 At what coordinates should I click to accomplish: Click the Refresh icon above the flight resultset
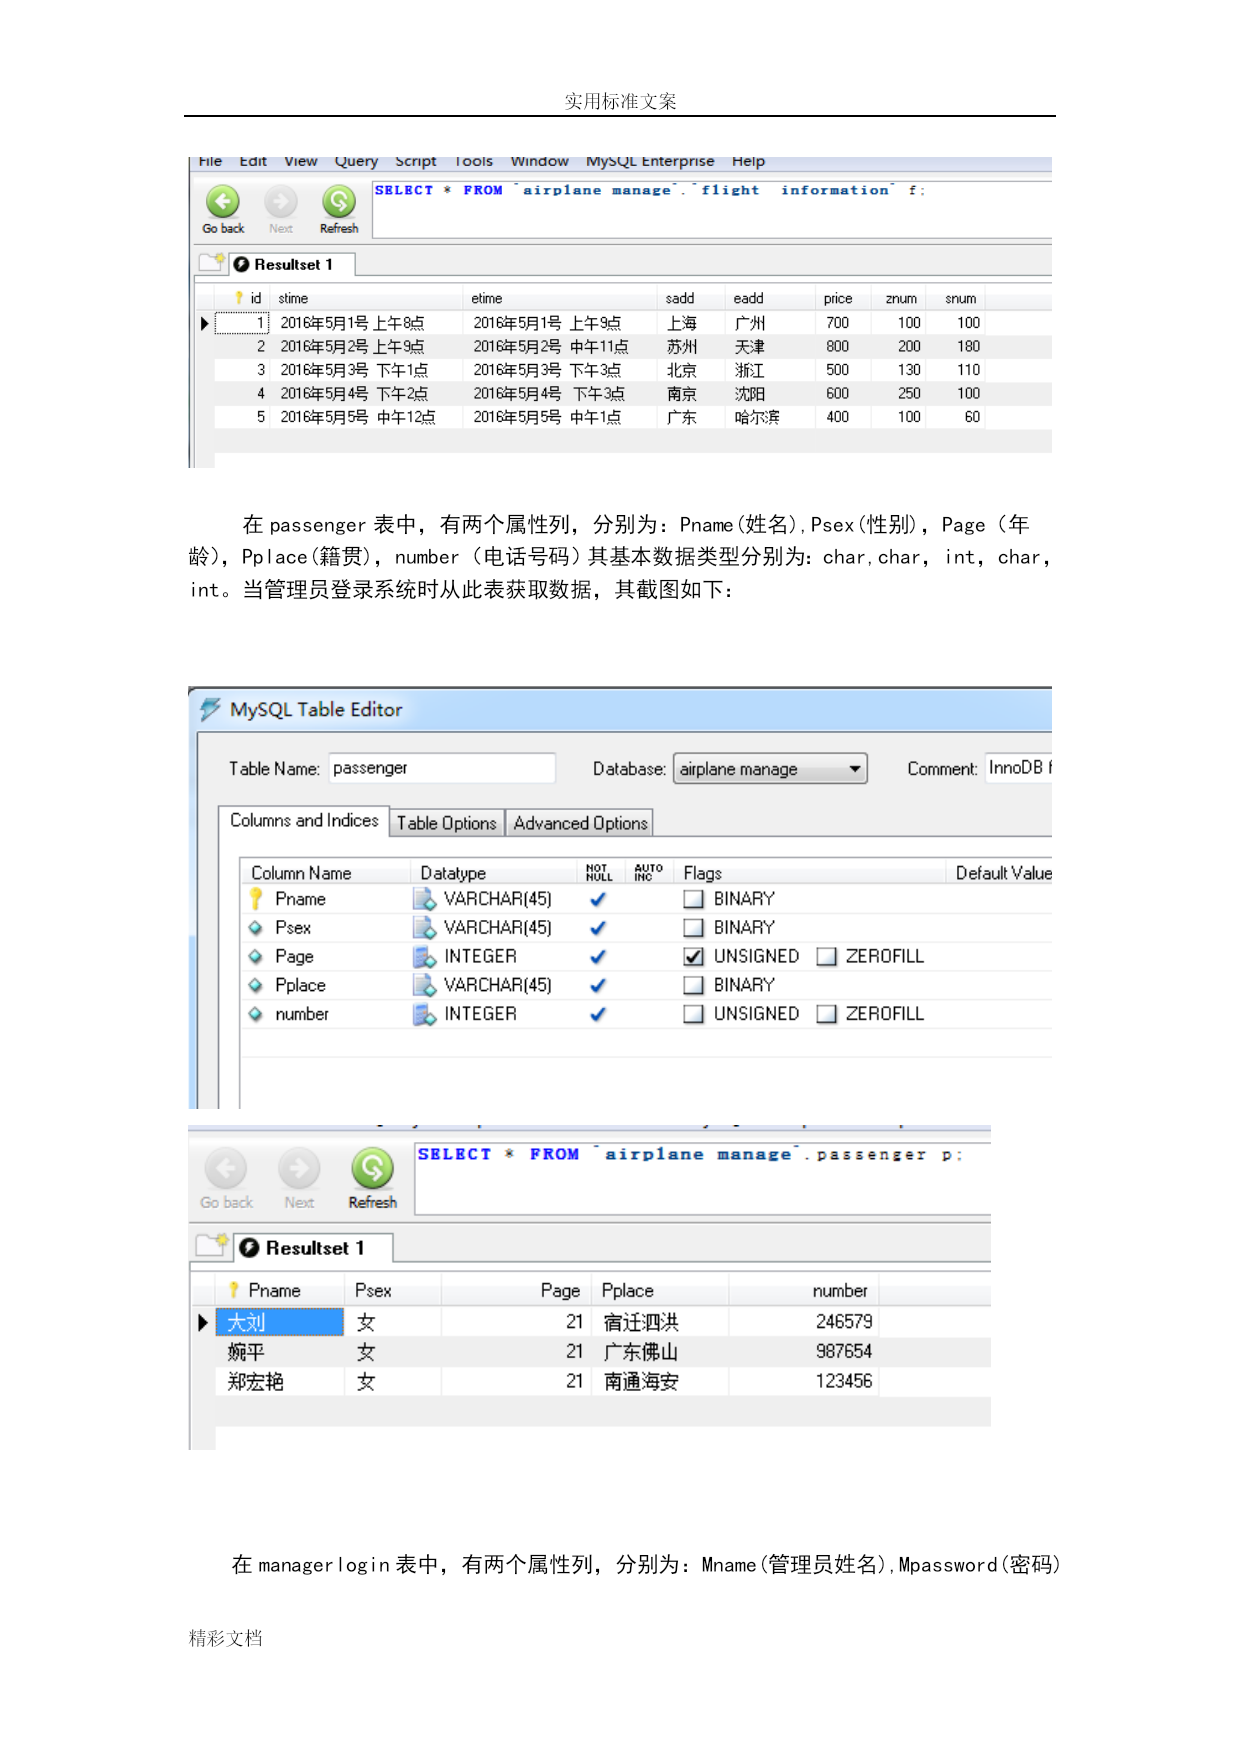(339, 202)
